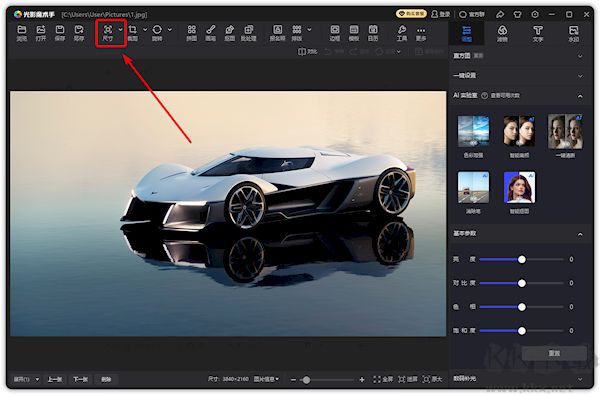
Task: Select the 消除笔 AI eraser thumbnail
Action: (473, 188)
